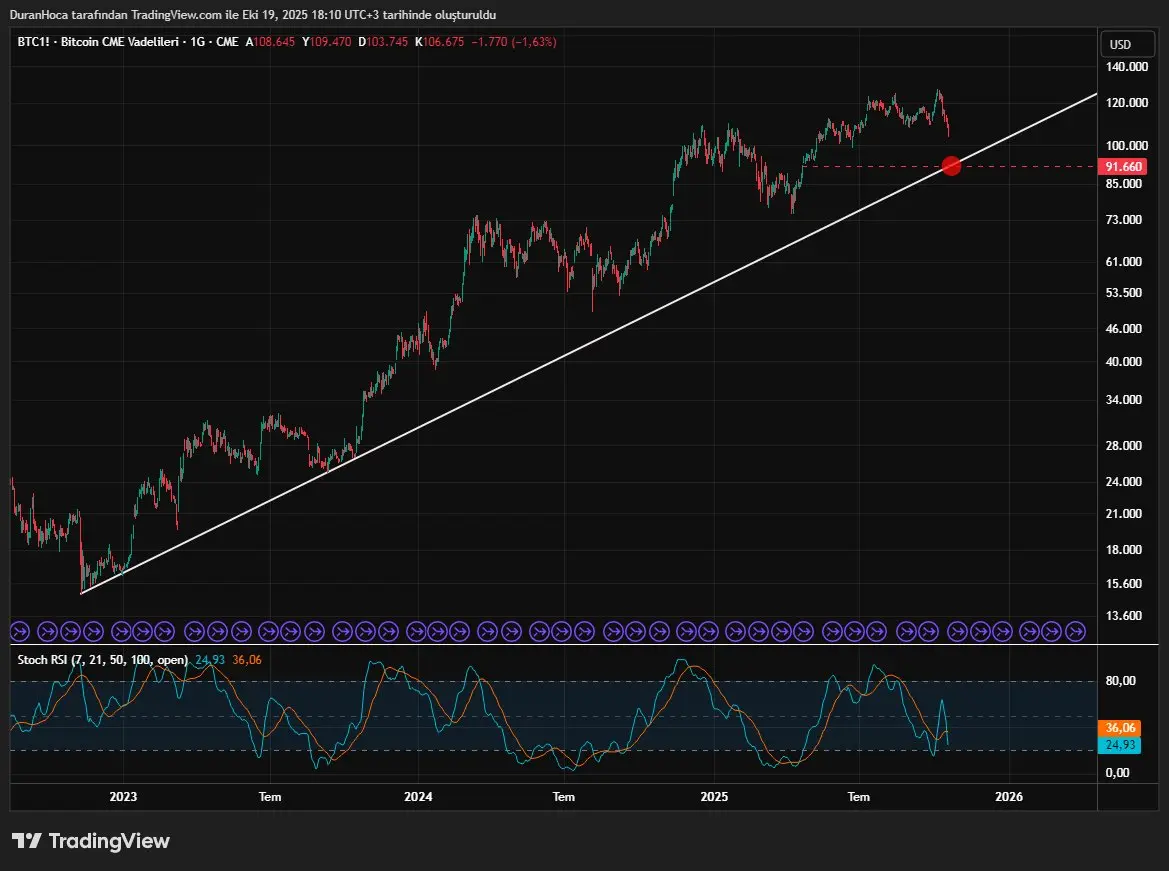Click the BTC1! Bitcoin CME Vadelileri symbol title
The width and height of the screenshot is (1169, 871).
coord(127,42)
